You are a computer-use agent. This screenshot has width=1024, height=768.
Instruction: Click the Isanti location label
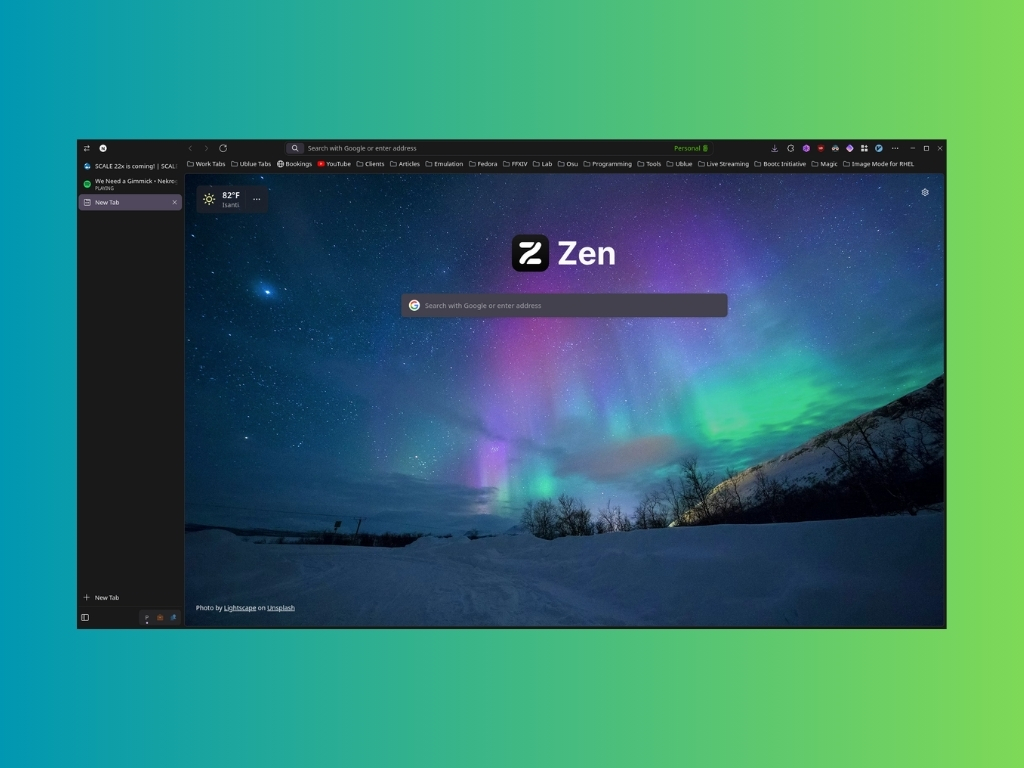click(231, 205)
